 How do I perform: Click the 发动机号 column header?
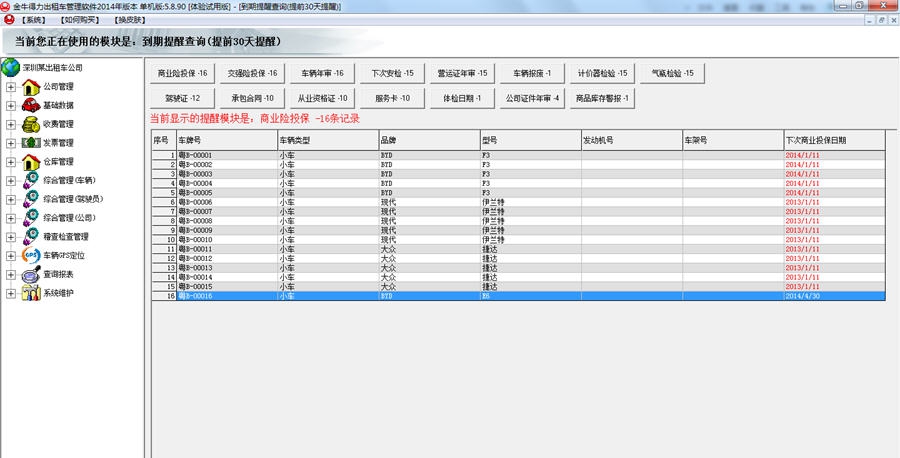(631, 140)
